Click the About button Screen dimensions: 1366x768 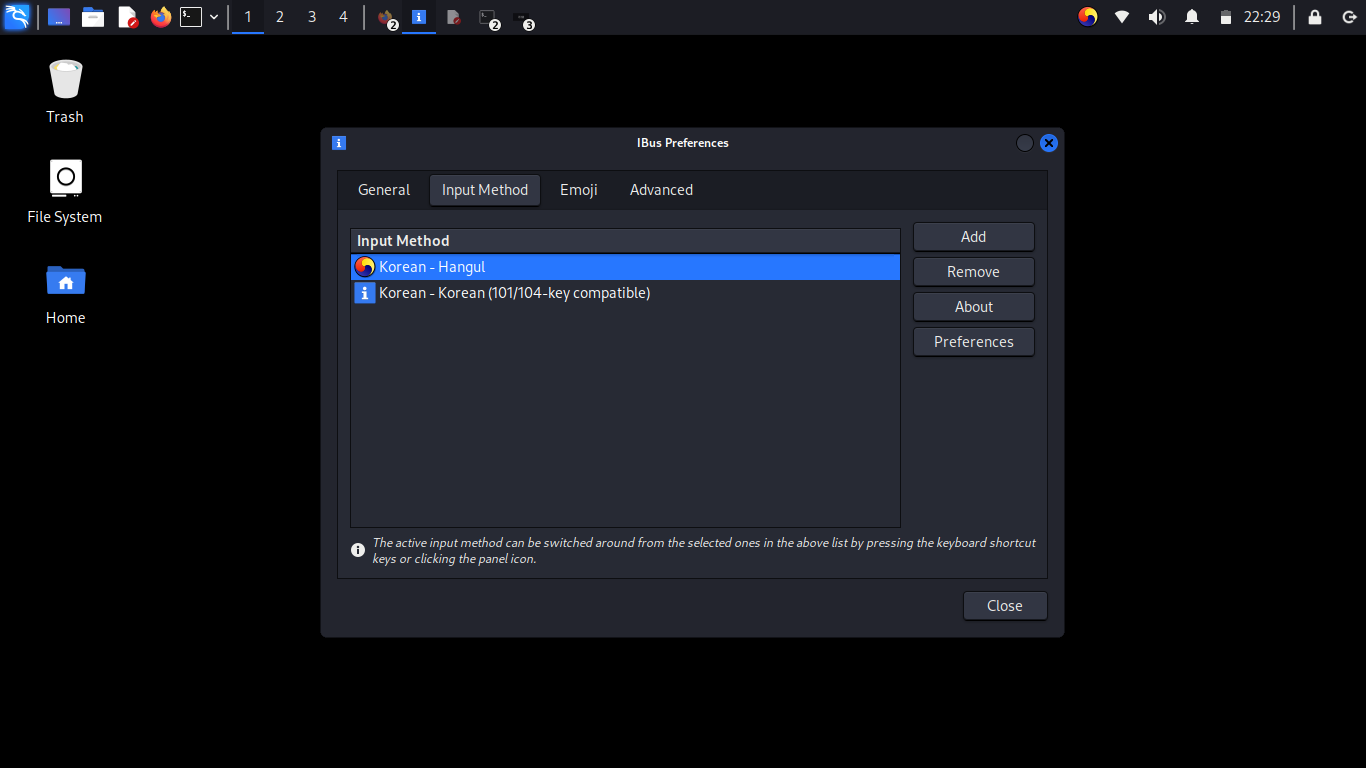pos(974,307)
